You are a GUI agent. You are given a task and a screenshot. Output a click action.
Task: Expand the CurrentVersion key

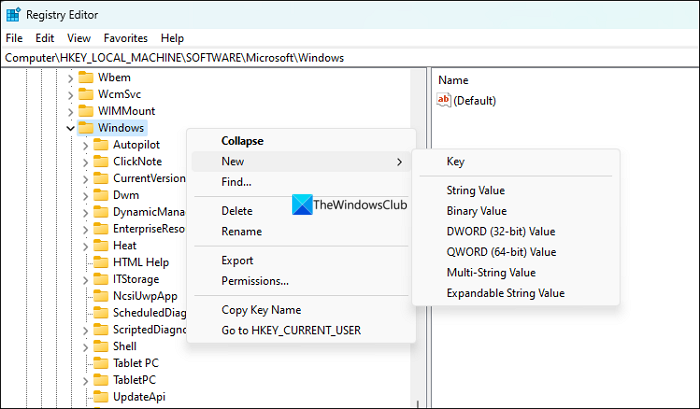tap(85, 179)
